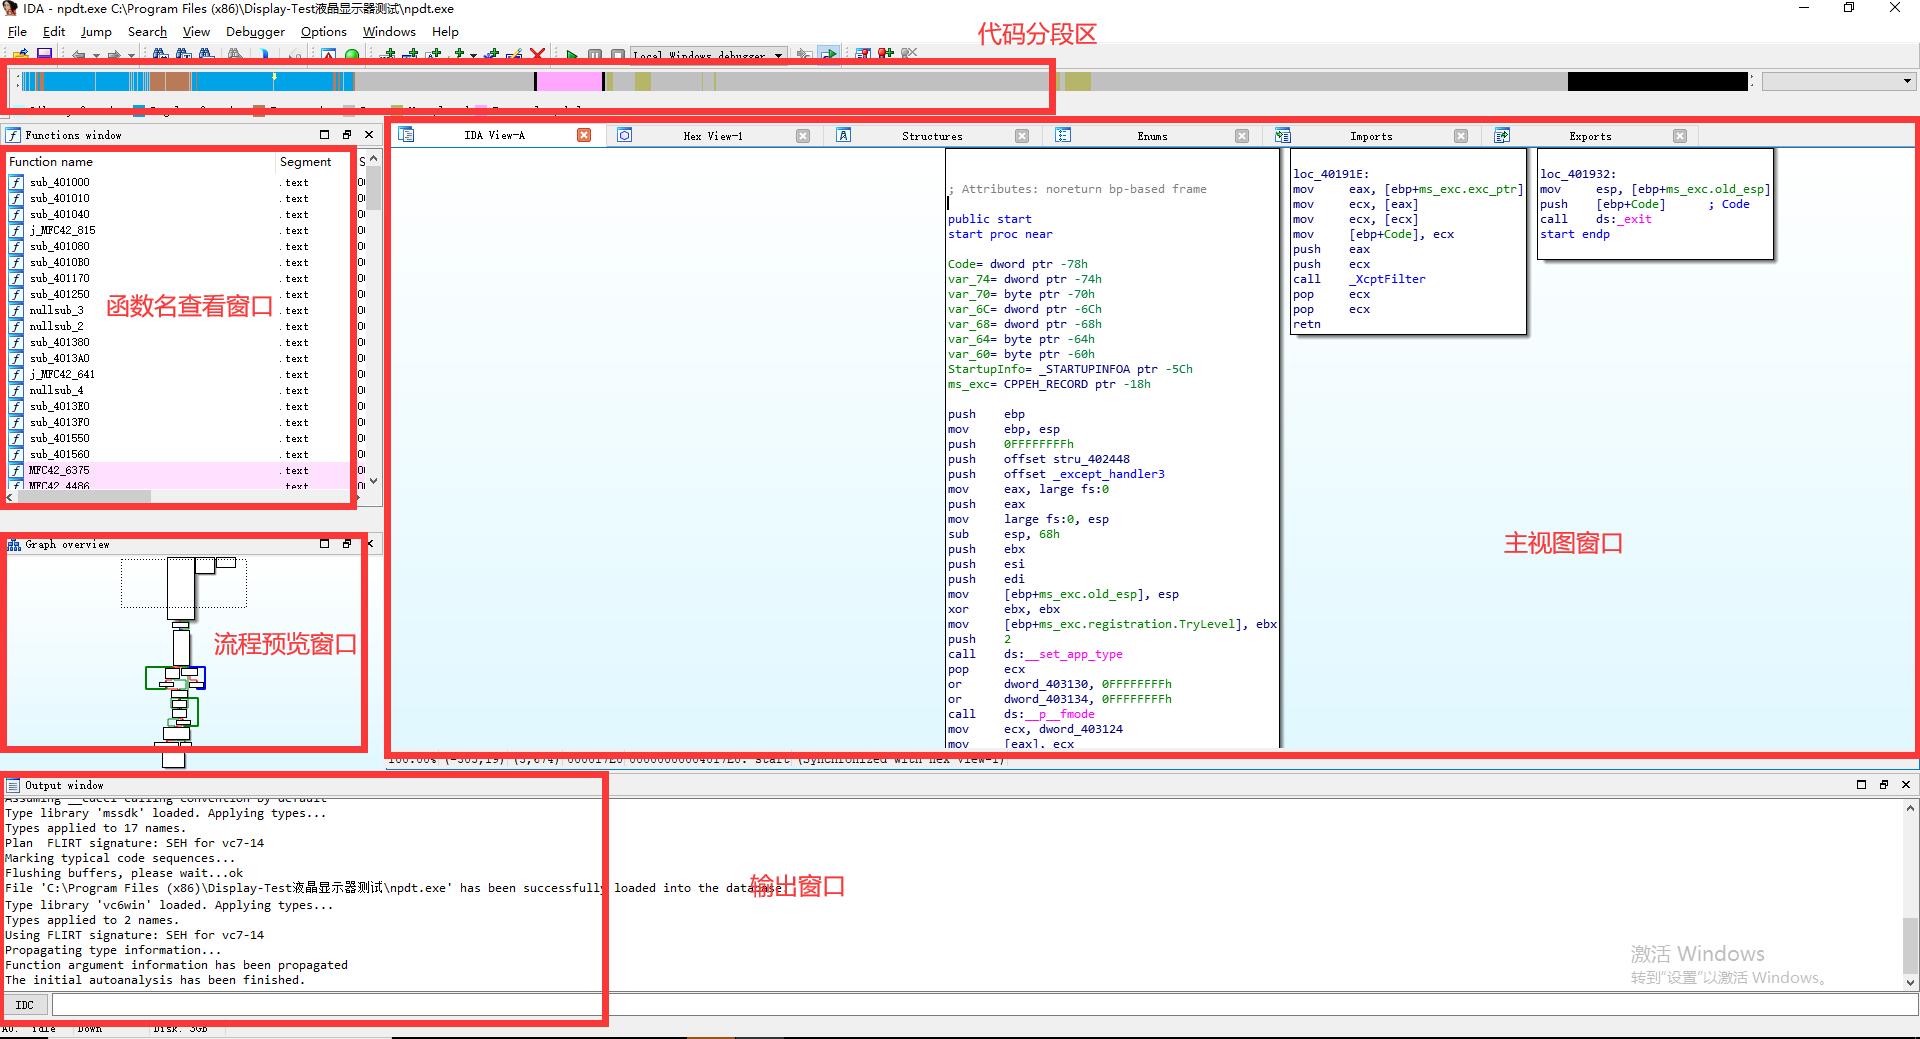The image size is (1920, 1039).
Task: Switch to the Imports tab
Action: click(1370, 136)
